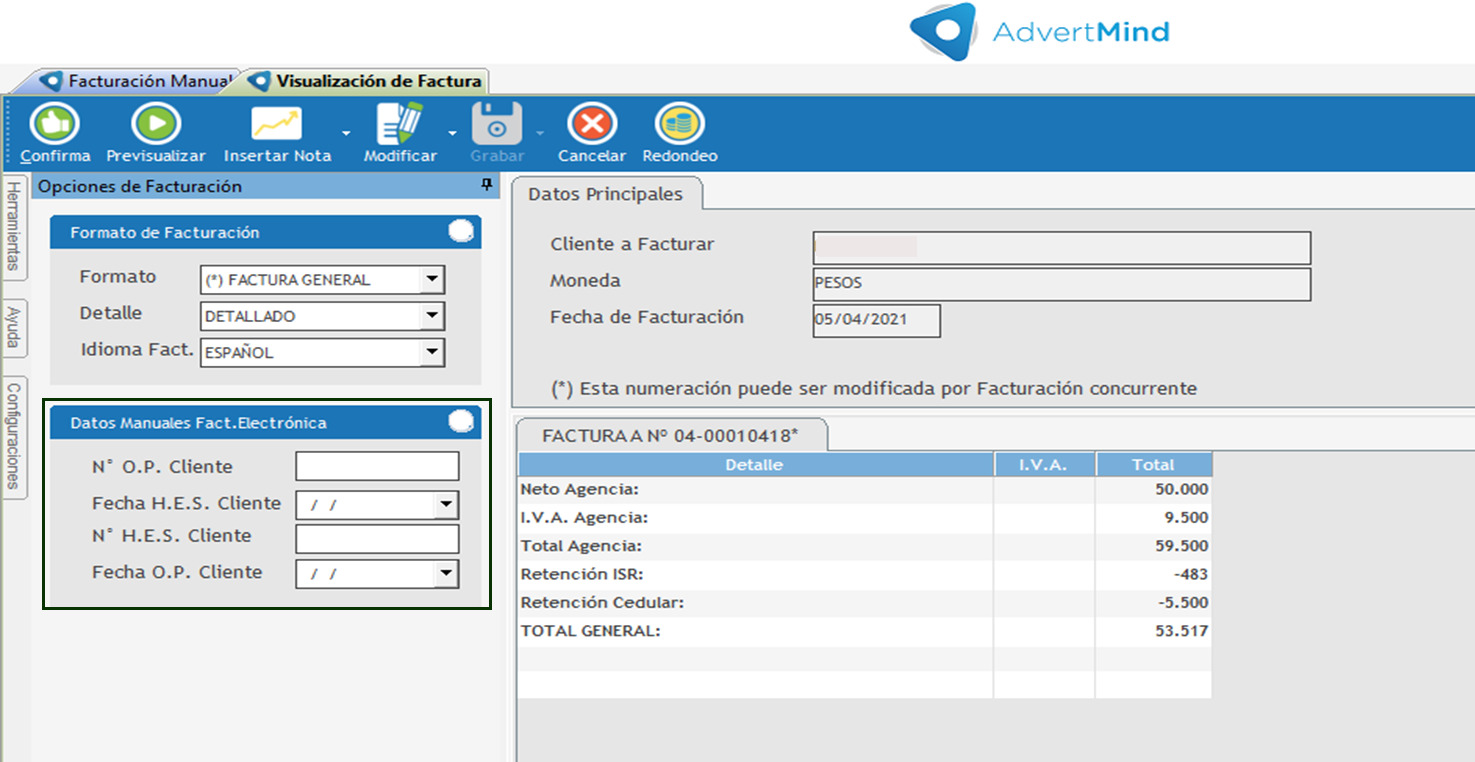Open the Idioma Fact. dropdown

point(432,352)
